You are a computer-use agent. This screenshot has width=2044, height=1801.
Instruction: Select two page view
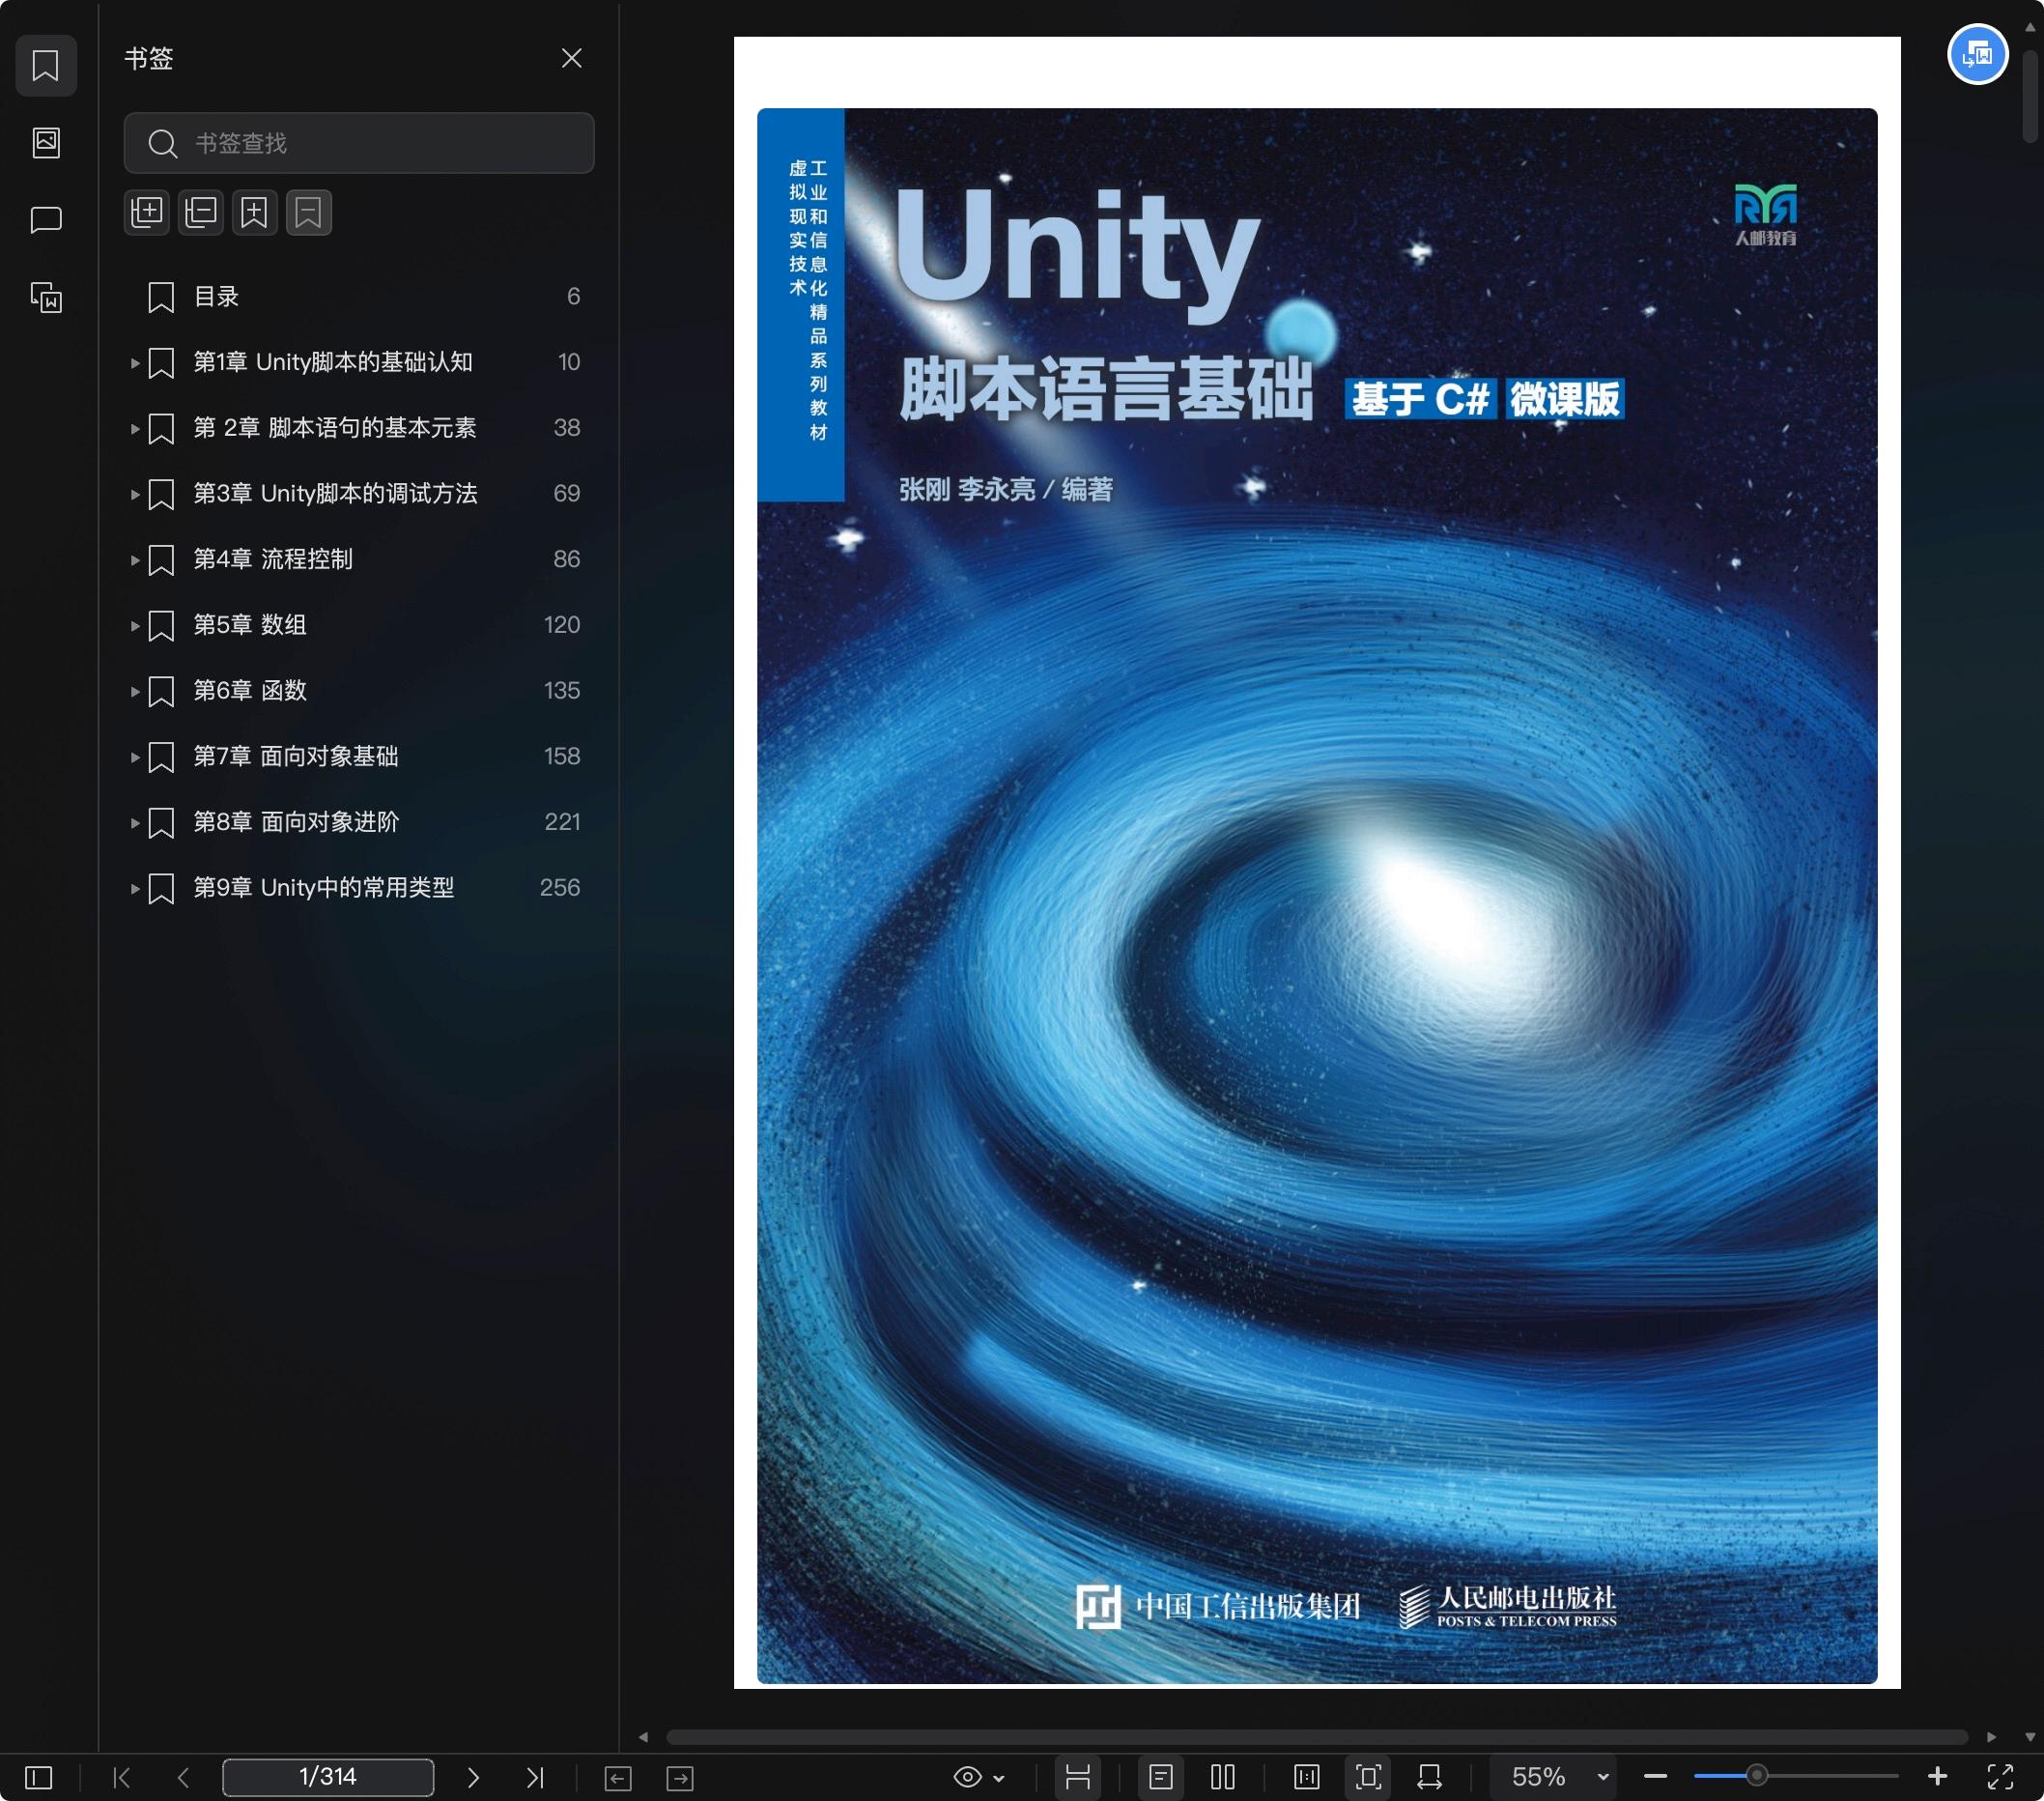click(x=1223, y=1777)
